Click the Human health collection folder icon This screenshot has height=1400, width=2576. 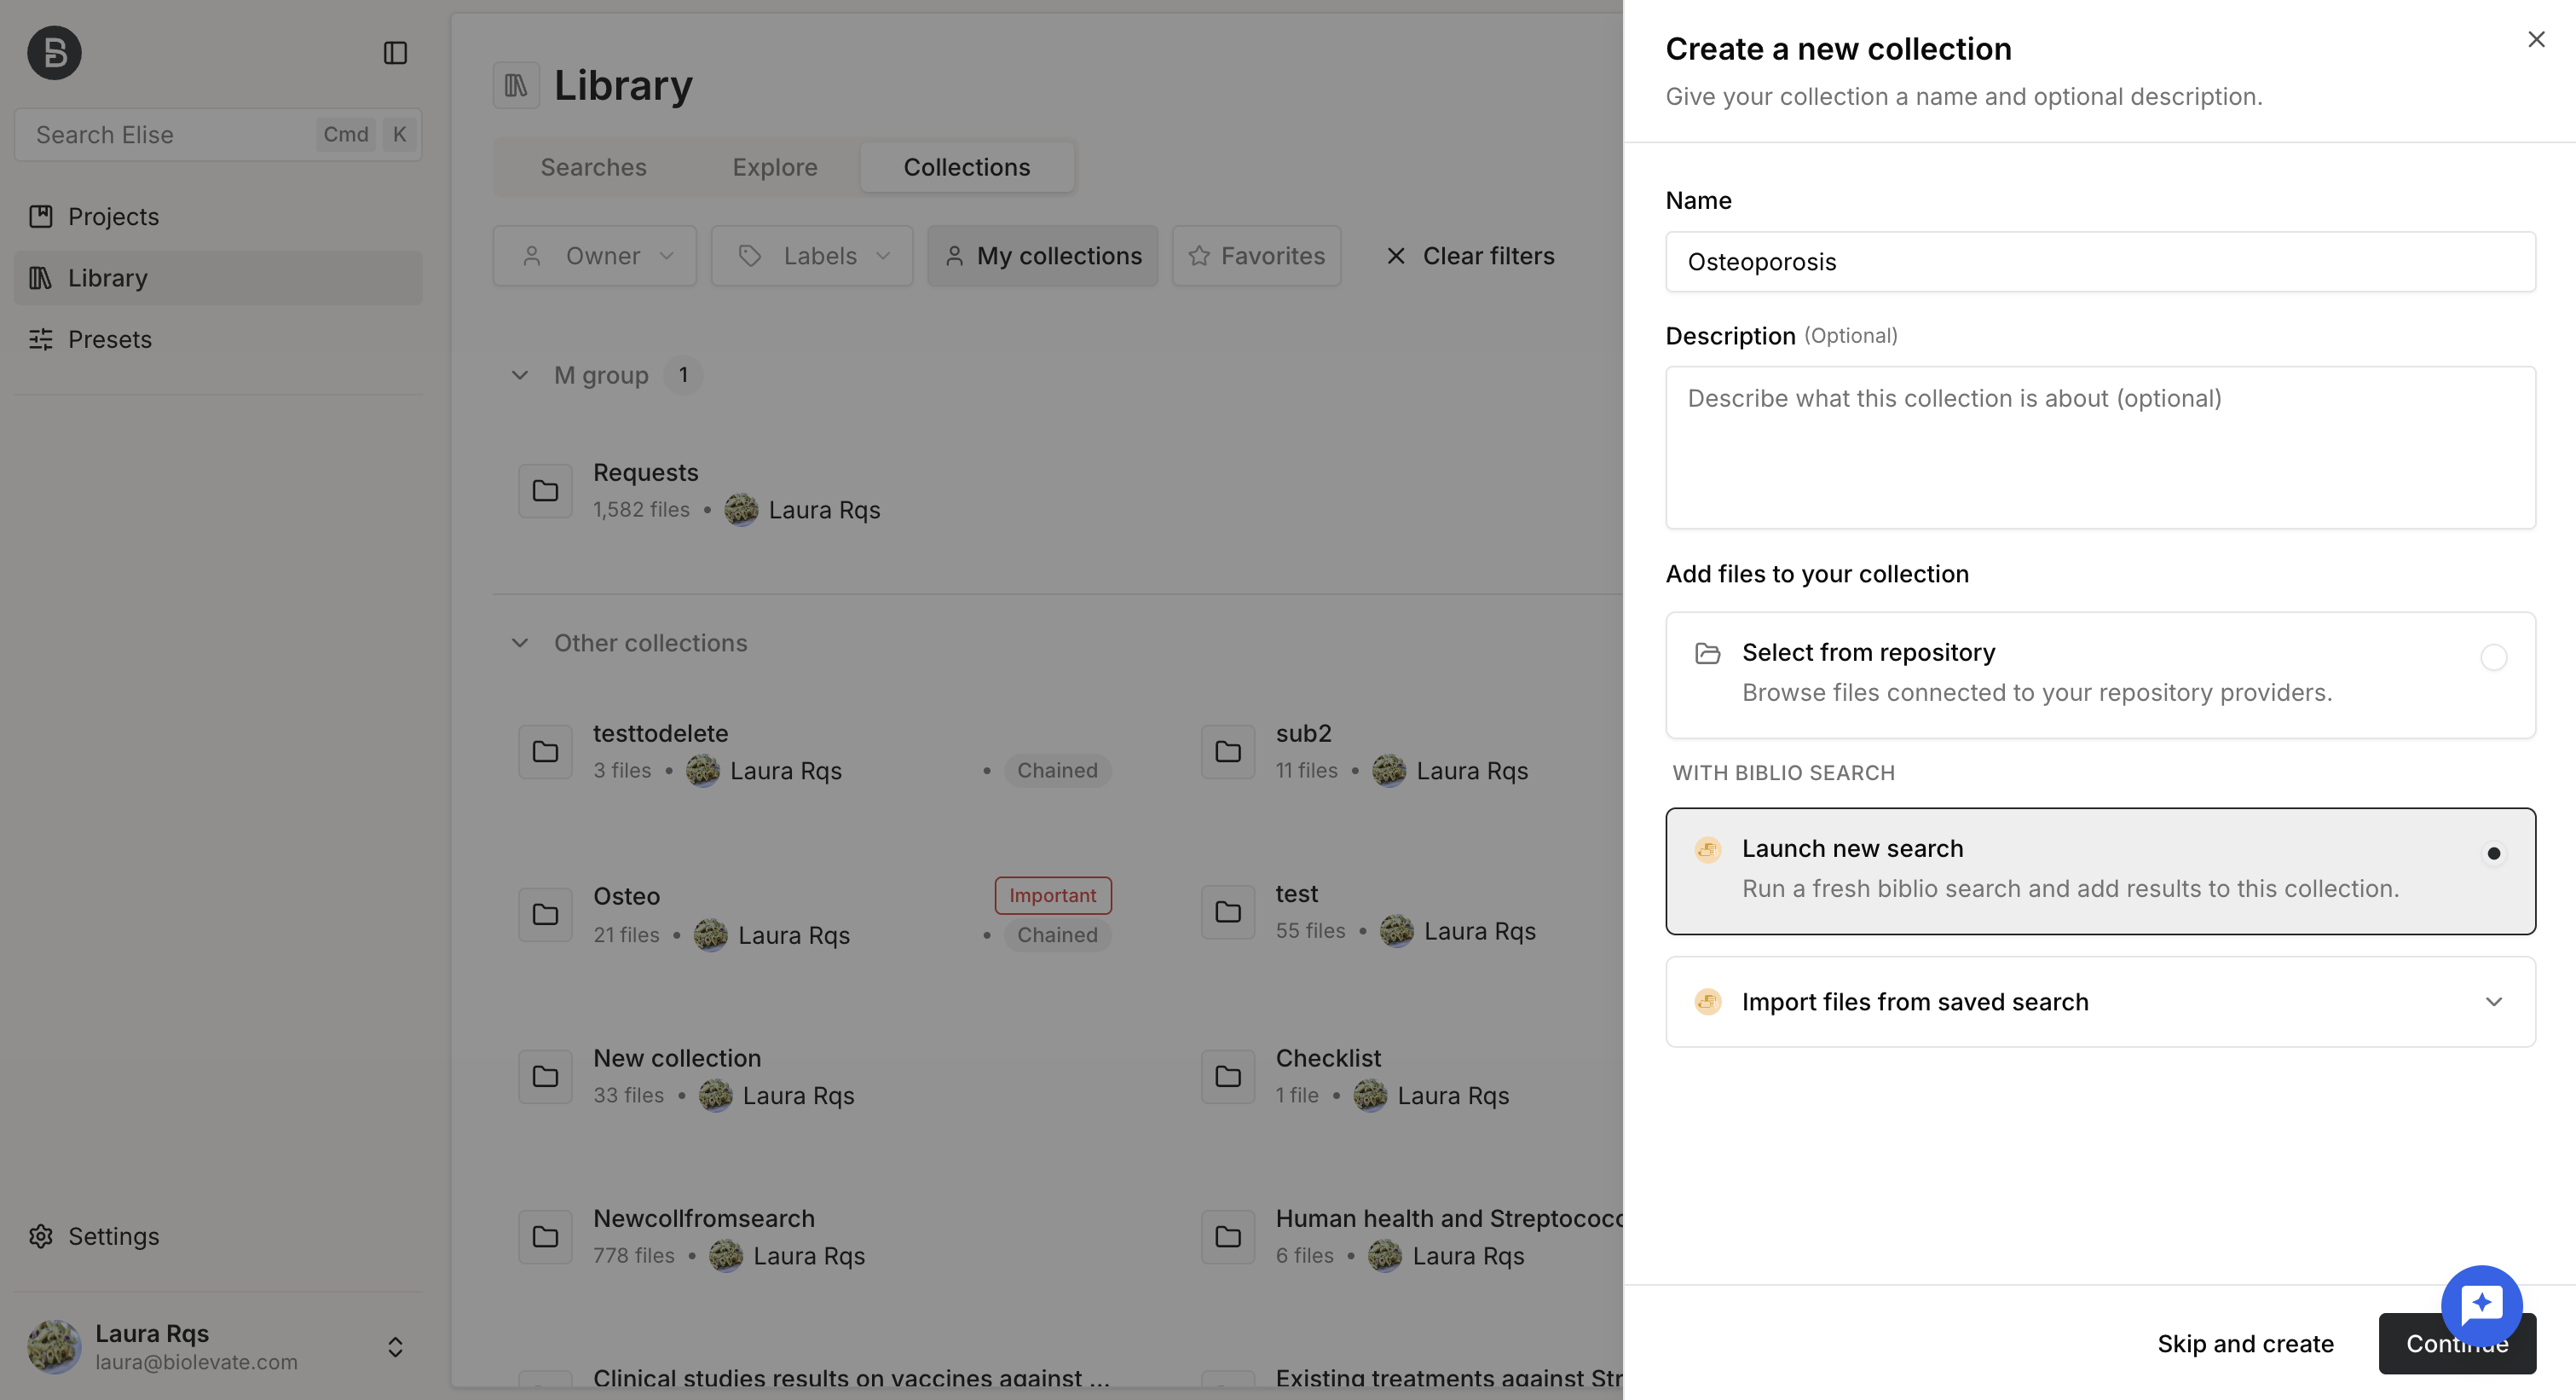(x=1228, y=1236)
